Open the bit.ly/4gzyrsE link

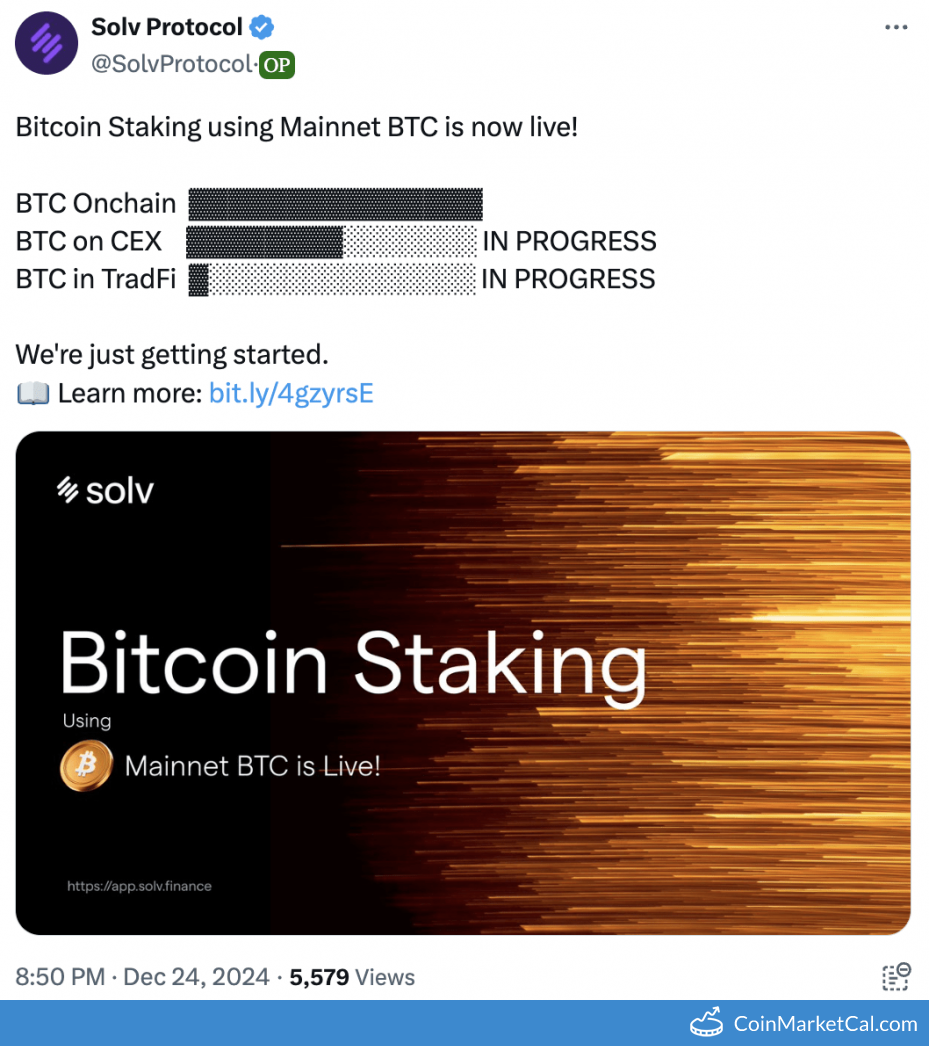pyautogui.click(x=291, y=393)
